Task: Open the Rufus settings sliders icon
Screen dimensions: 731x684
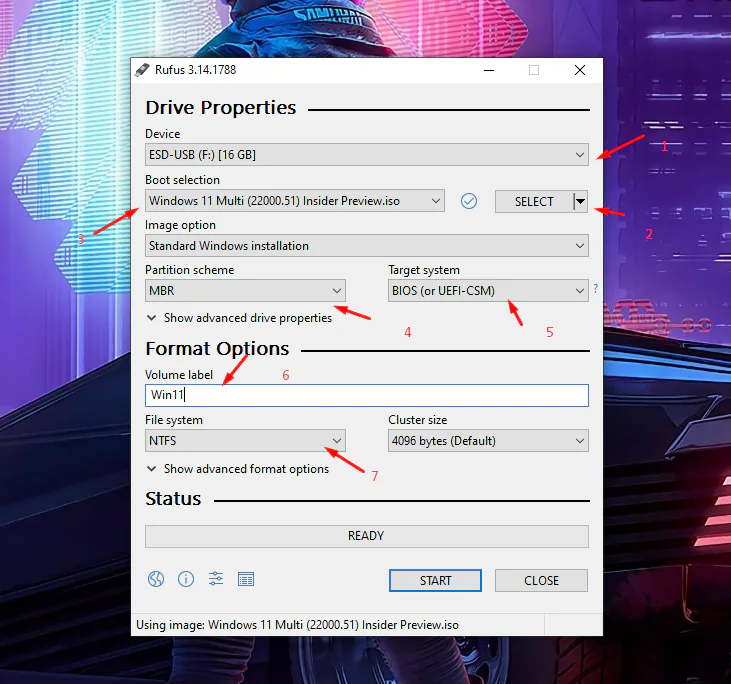Action: tap(216, 579)
